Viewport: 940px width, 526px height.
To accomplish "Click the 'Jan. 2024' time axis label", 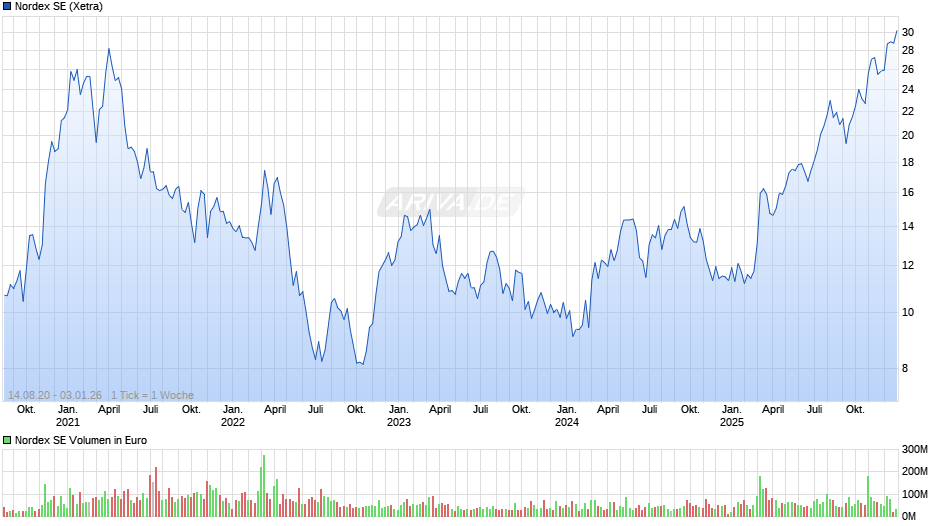I will pyautogui.click(x=567, y=416).
